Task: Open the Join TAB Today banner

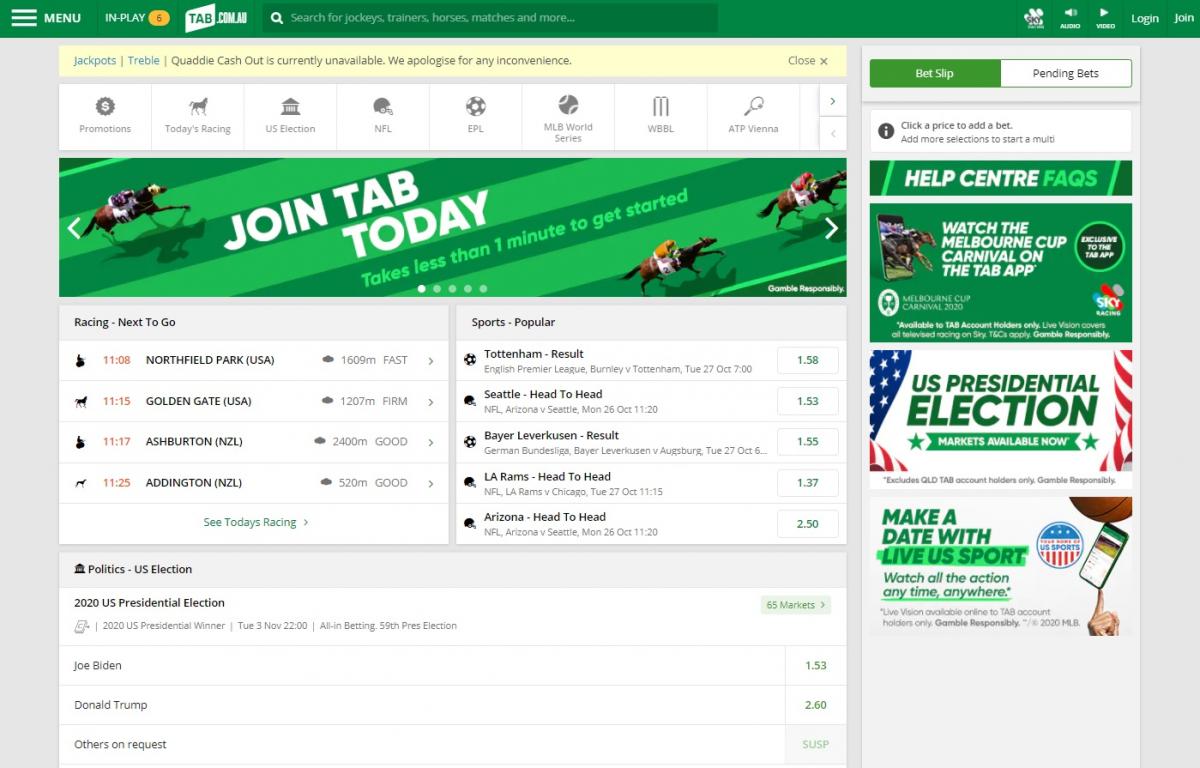Action: (453, 228)
